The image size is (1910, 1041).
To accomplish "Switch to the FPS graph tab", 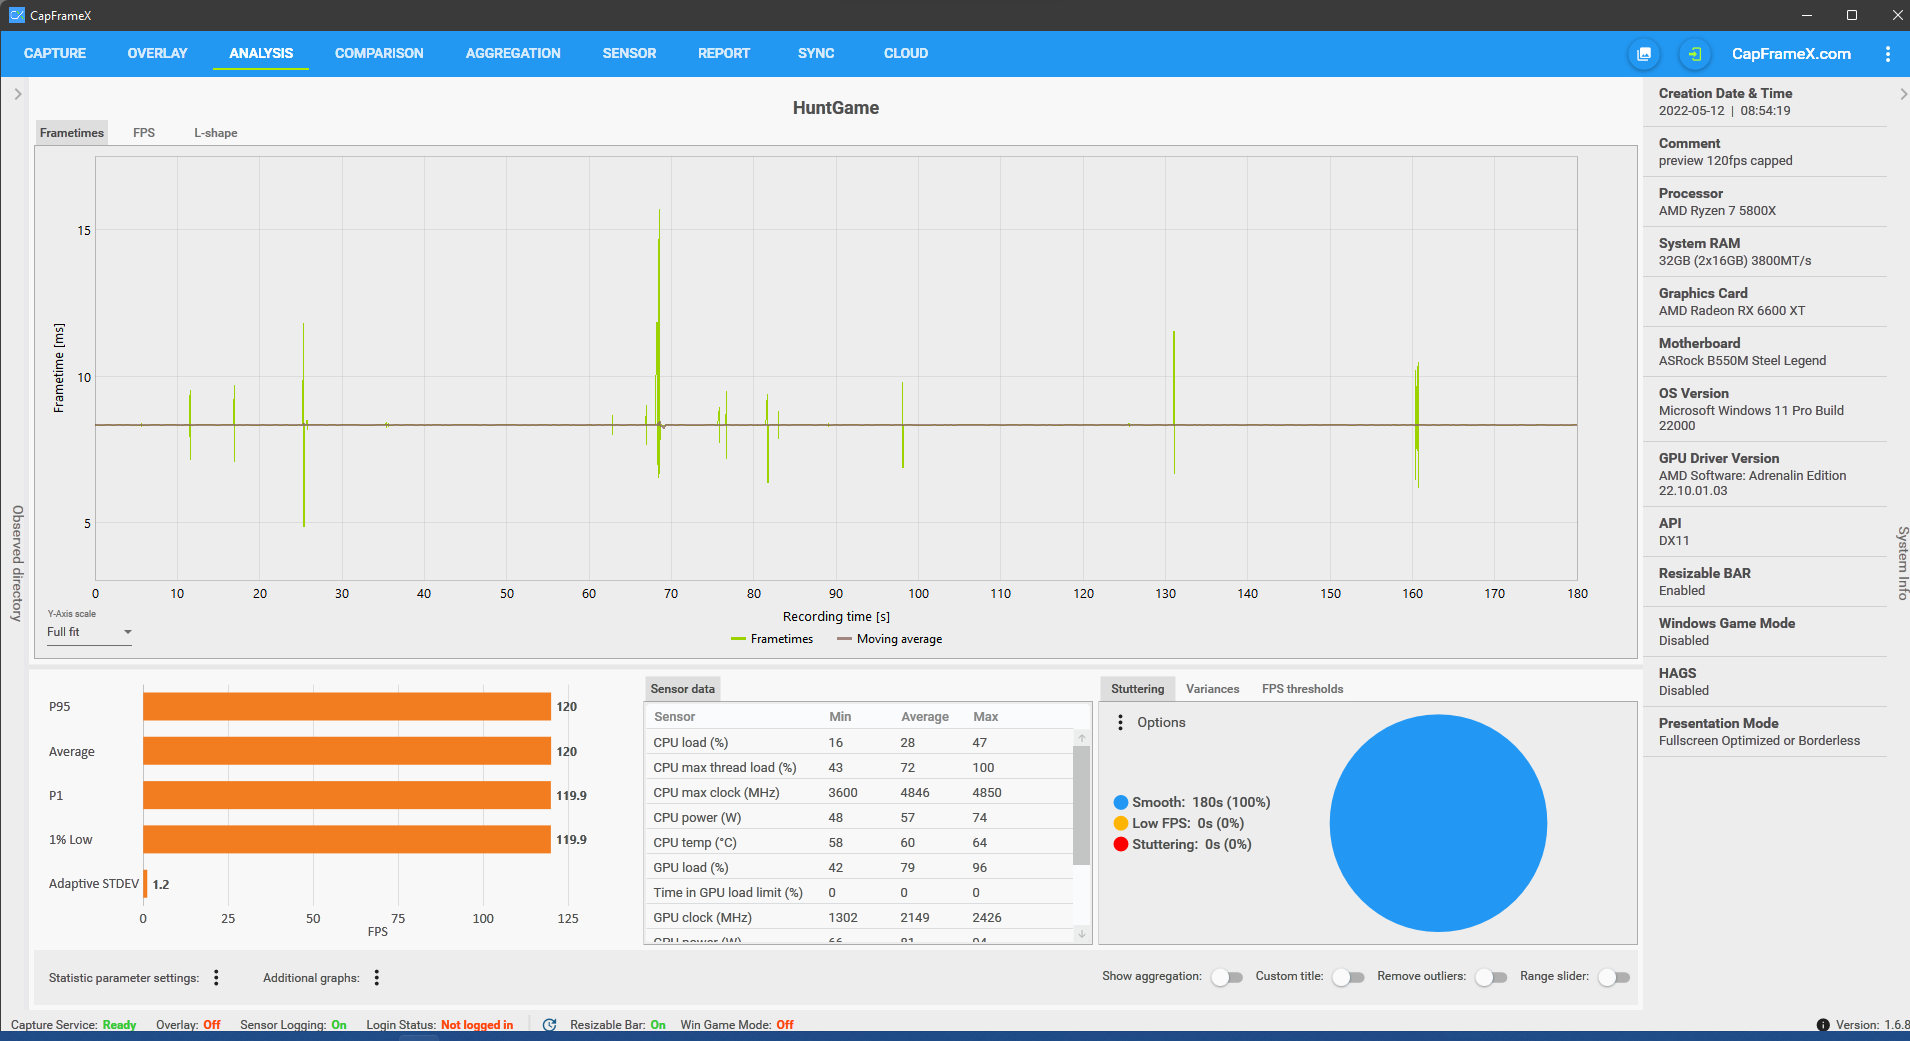I will [144, 133].
